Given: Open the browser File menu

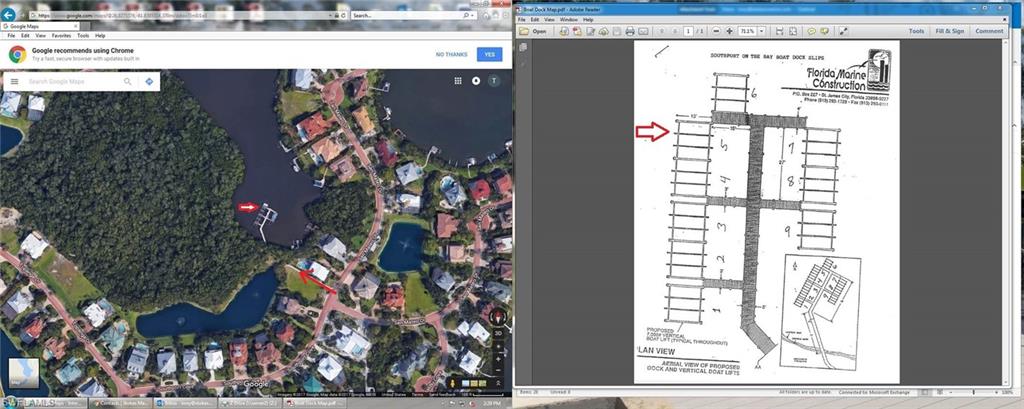Looking at the screenshot, I should pyautogui.click(x=10, y=36).
